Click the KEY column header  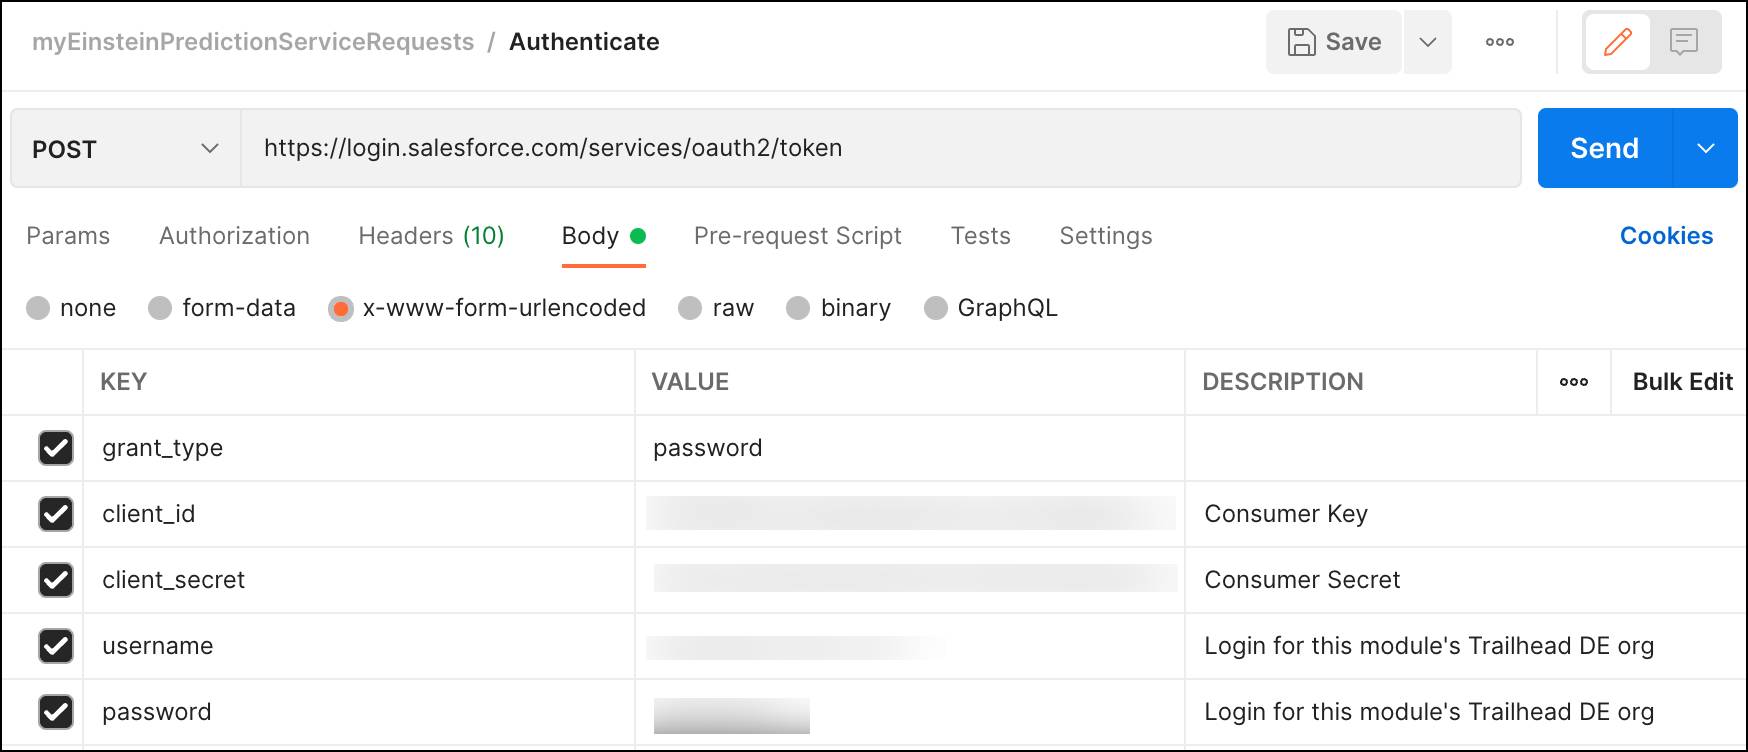click(124, 382)
